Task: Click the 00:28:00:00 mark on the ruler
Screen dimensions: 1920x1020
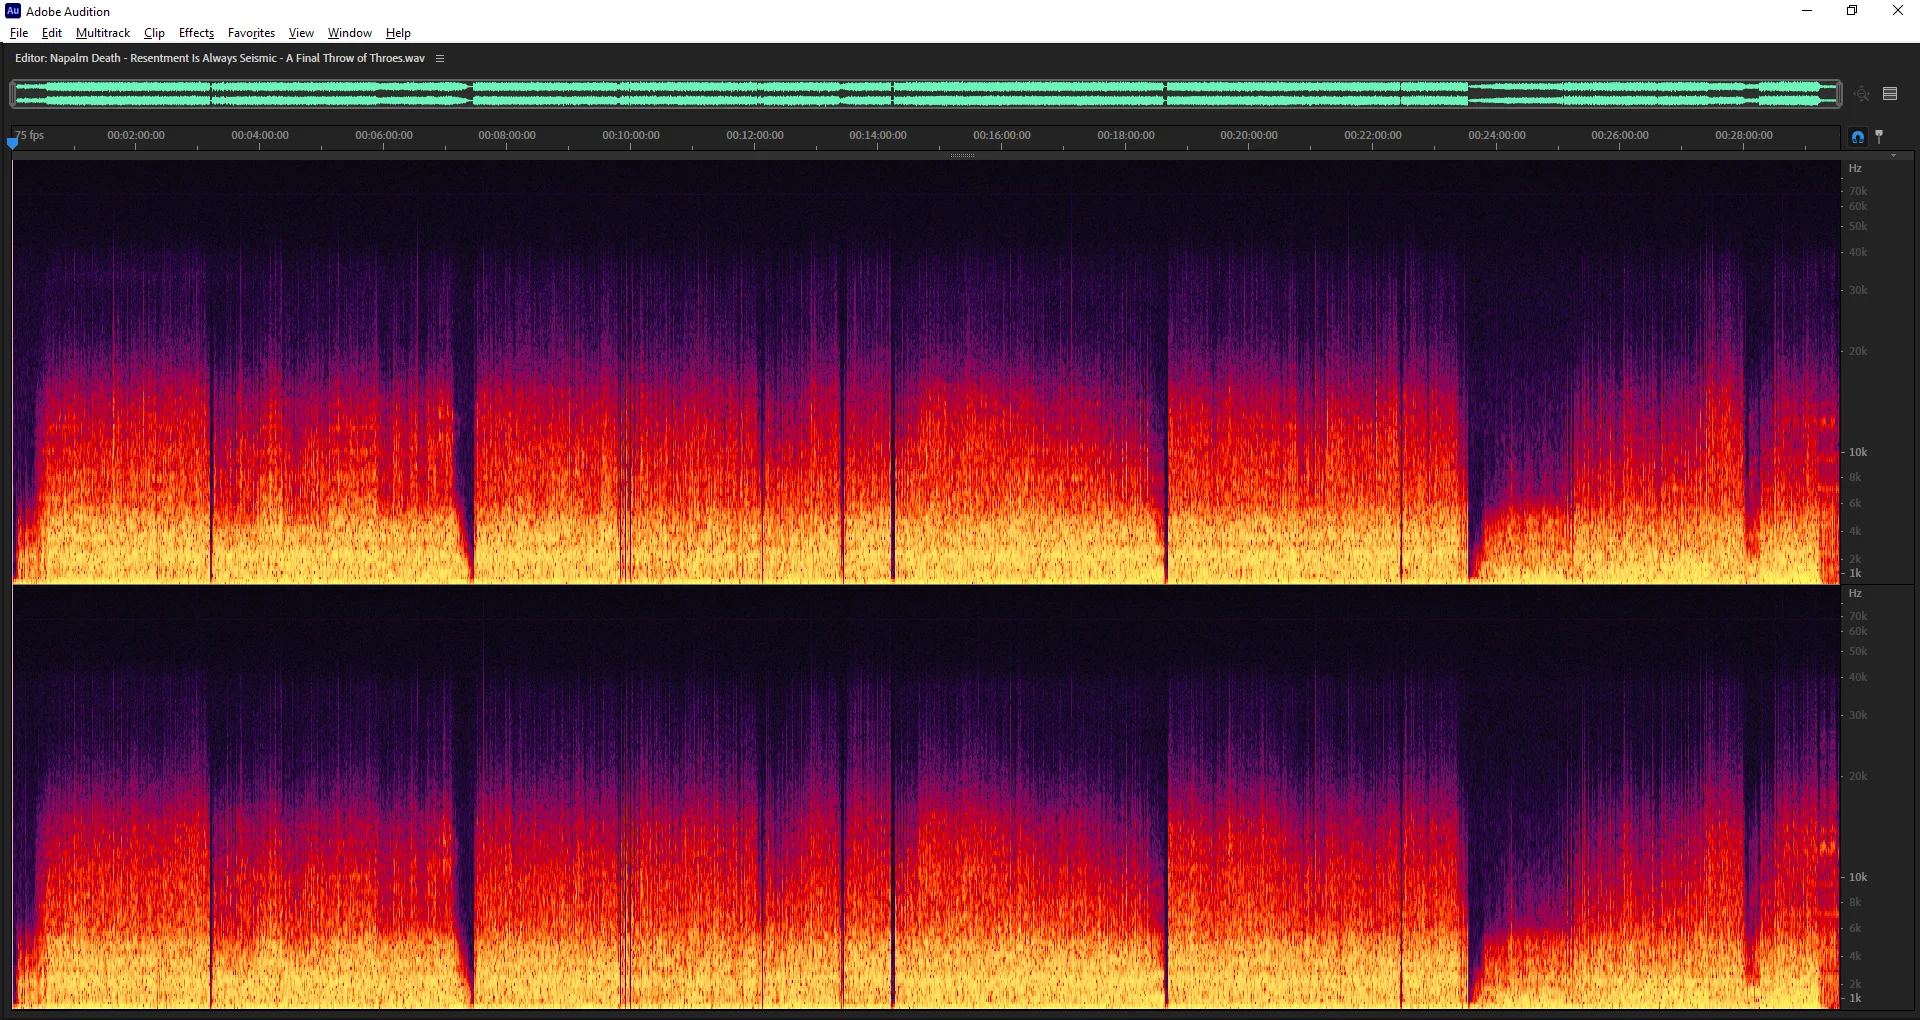Action: point(1744,135)
